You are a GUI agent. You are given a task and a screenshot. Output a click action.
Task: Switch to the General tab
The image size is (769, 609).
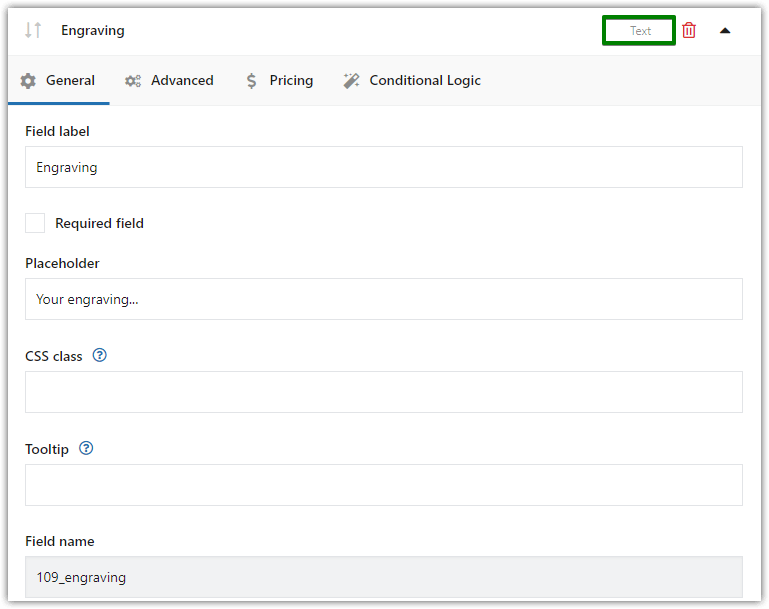(x=58, y=80)
